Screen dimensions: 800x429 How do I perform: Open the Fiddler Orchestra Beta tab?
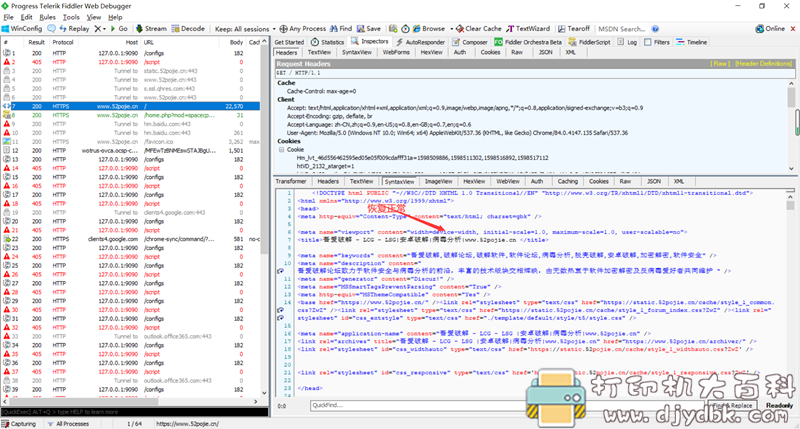point(528,42)
